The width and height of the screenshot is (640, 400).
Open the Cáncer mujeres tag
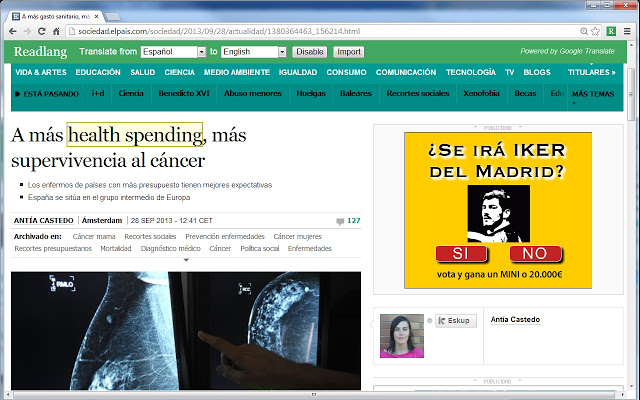[298, 237]
